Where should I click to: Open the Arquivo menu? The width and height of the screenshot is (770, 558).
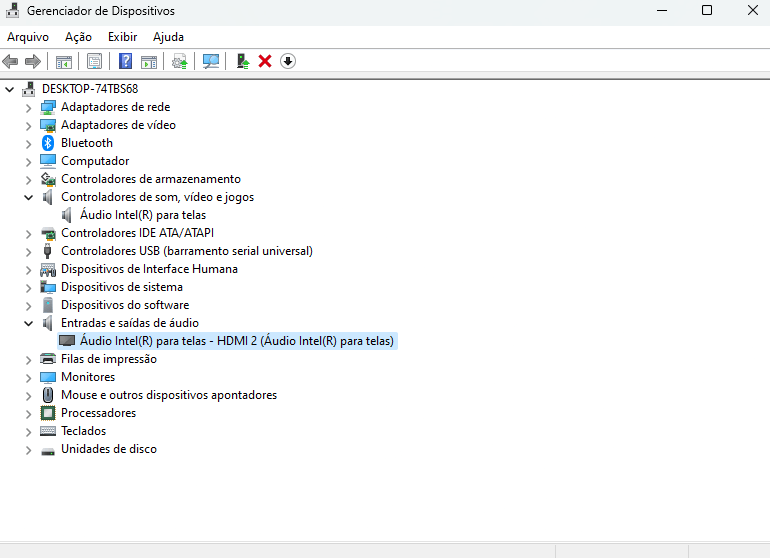[28, 37]
